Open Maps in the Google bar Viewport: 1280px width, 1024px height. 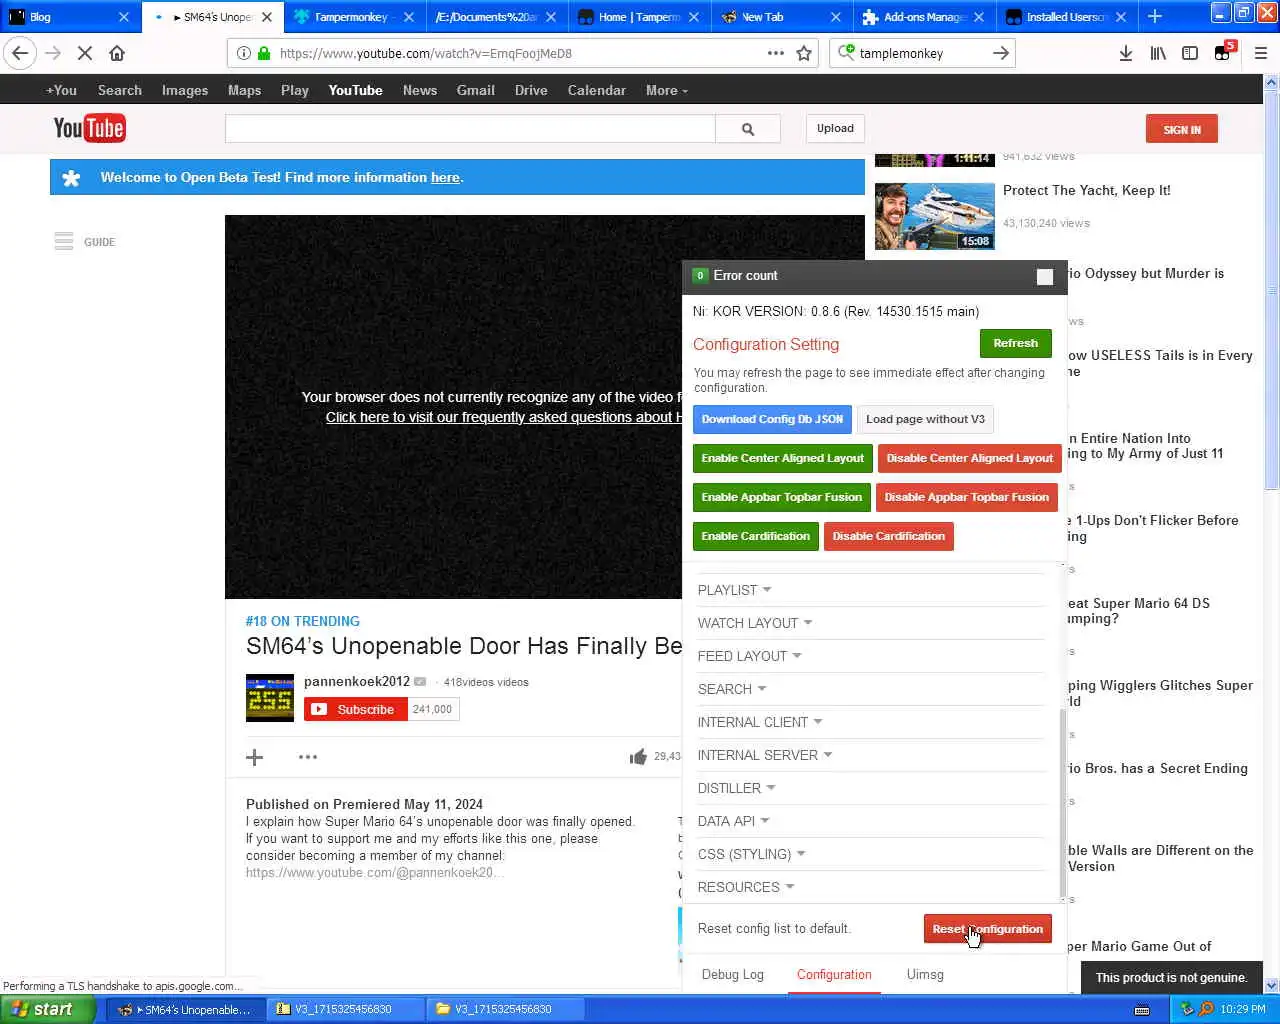point(244,90)
